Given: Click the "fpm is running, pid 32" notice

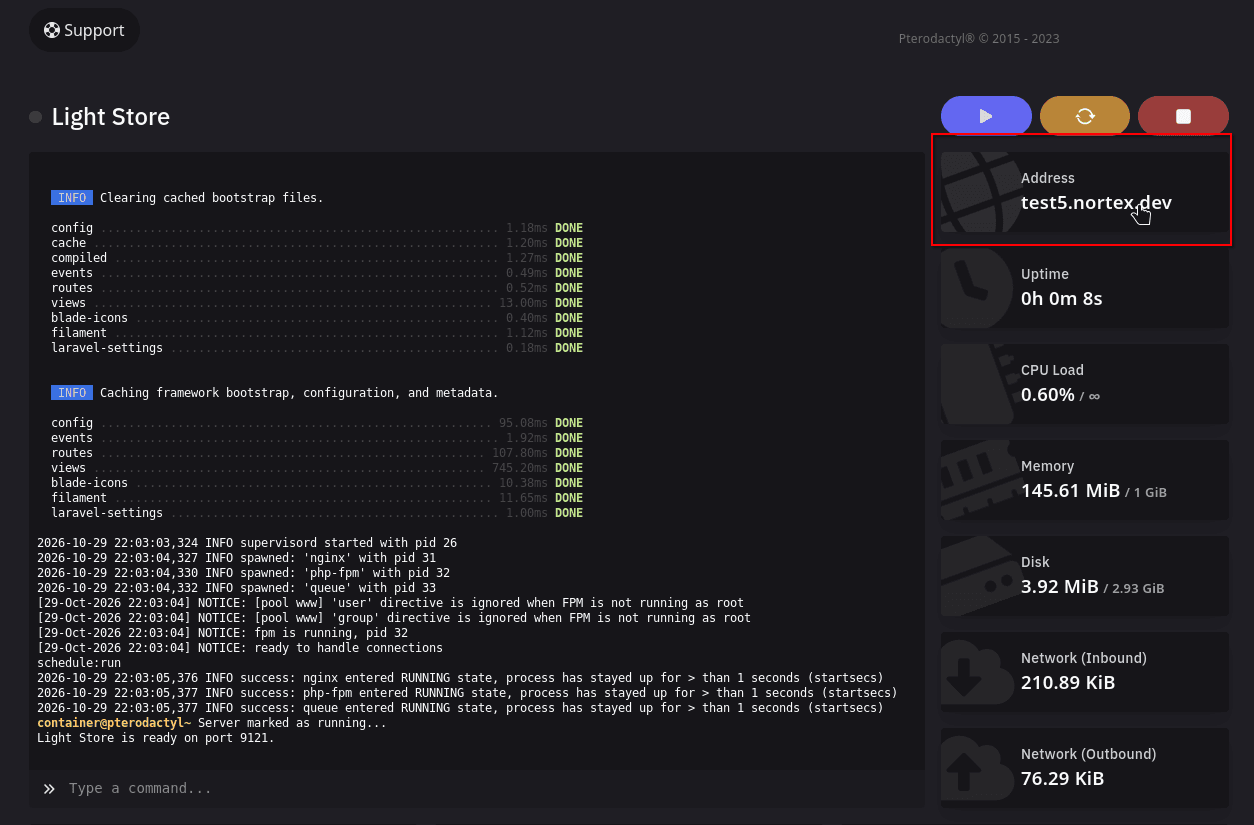Looking at the screenshot, I should (x=222, y=633).
